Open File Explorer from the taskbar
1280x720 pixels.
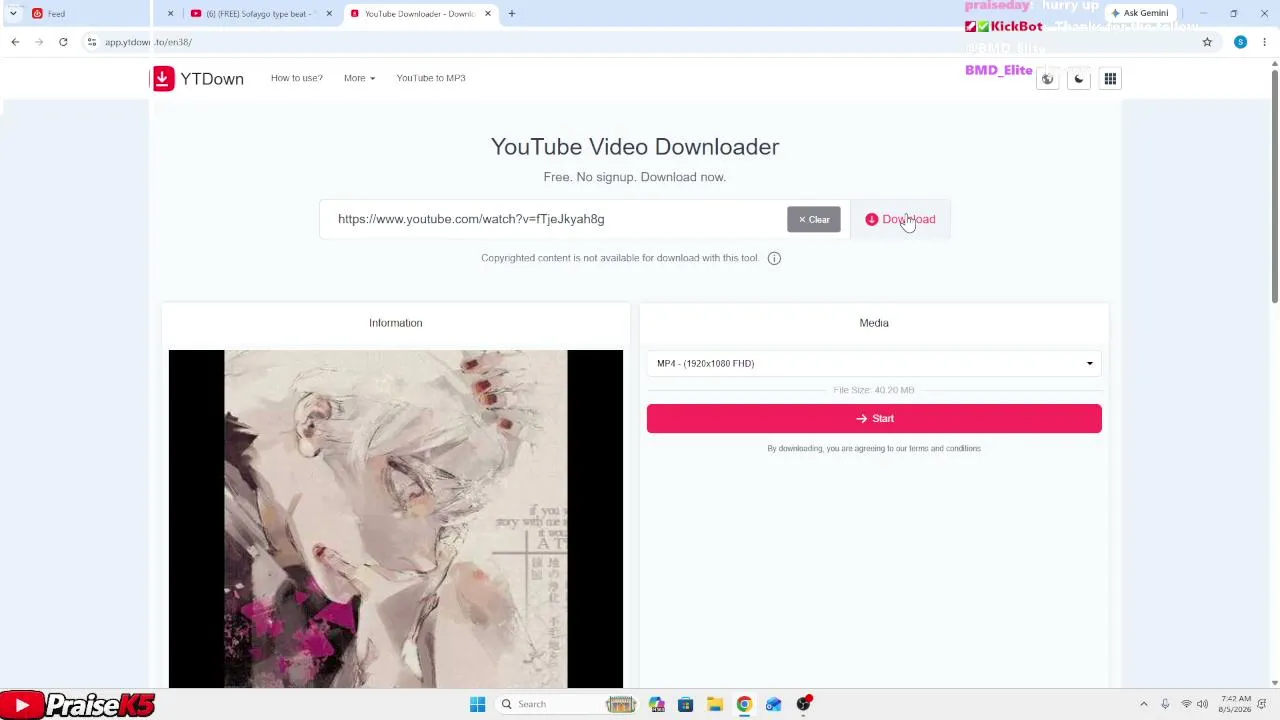(714, 704)
